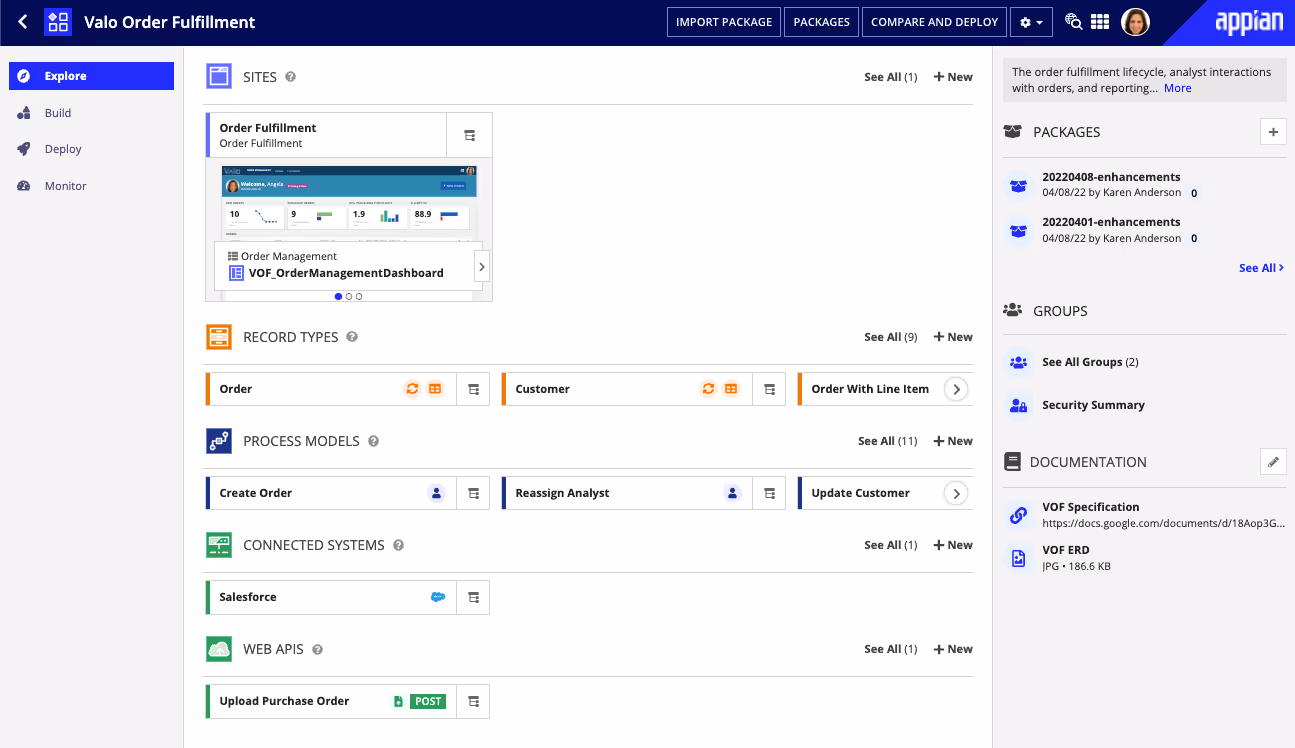
Task: Click the Web APIs help icon
Action: point(317,649)
